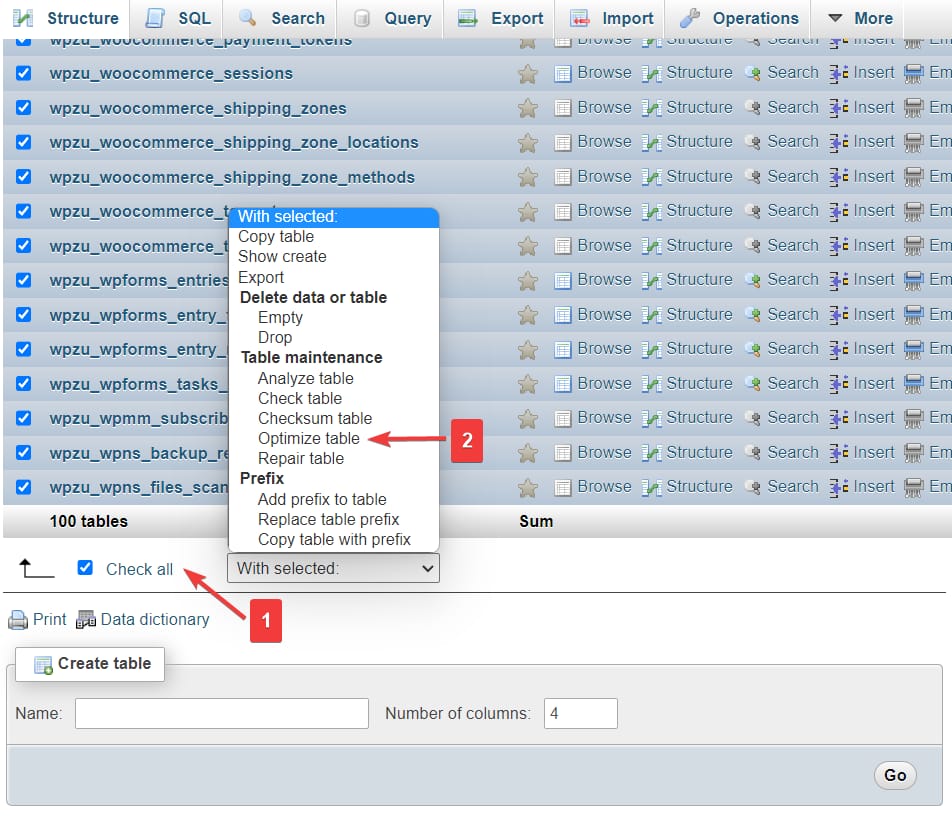Click Insert icon in wpzu_woocommerce_shipping_zone_methods row

pos(838,177)
